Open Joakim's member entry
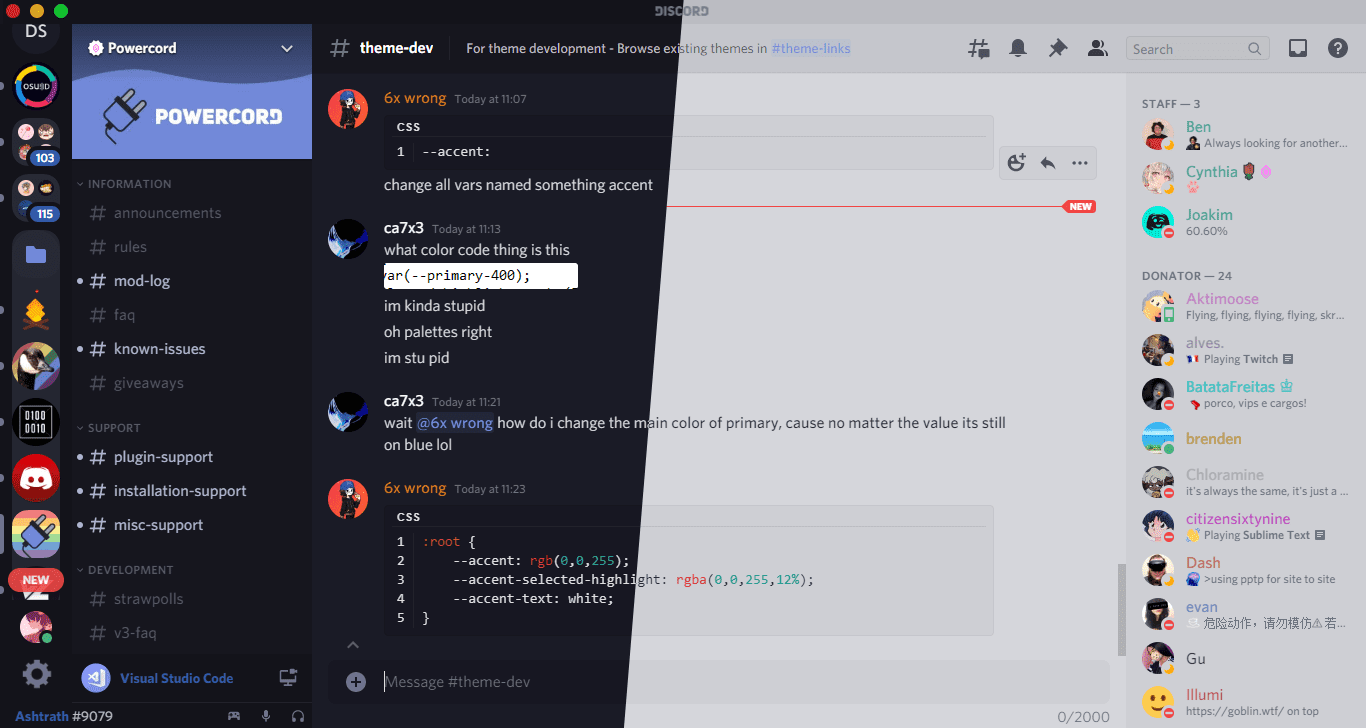This screenshot has width=1366, height=728. coord(1246,222)
